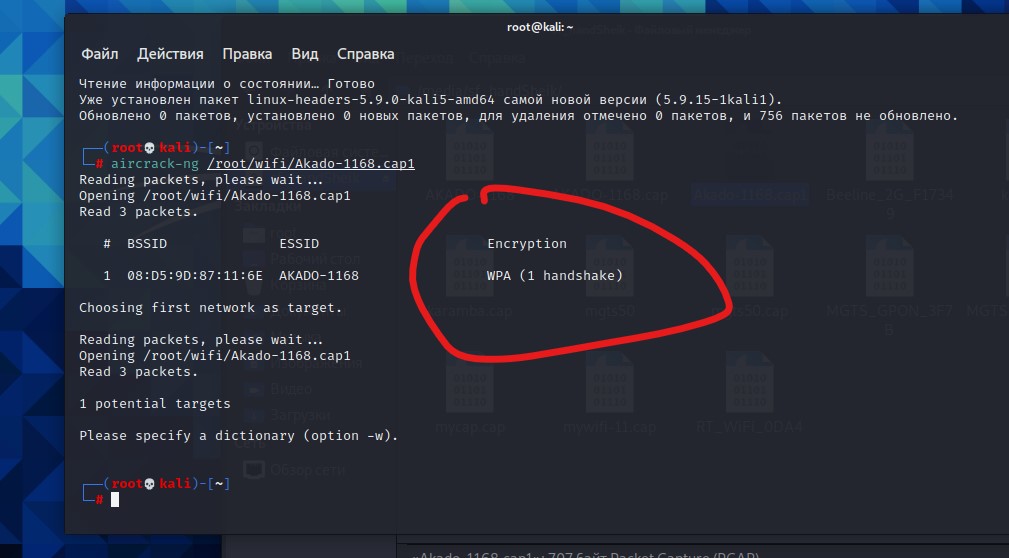
Task: Open the Справка help menu
Action: click(x=365, y=54)
